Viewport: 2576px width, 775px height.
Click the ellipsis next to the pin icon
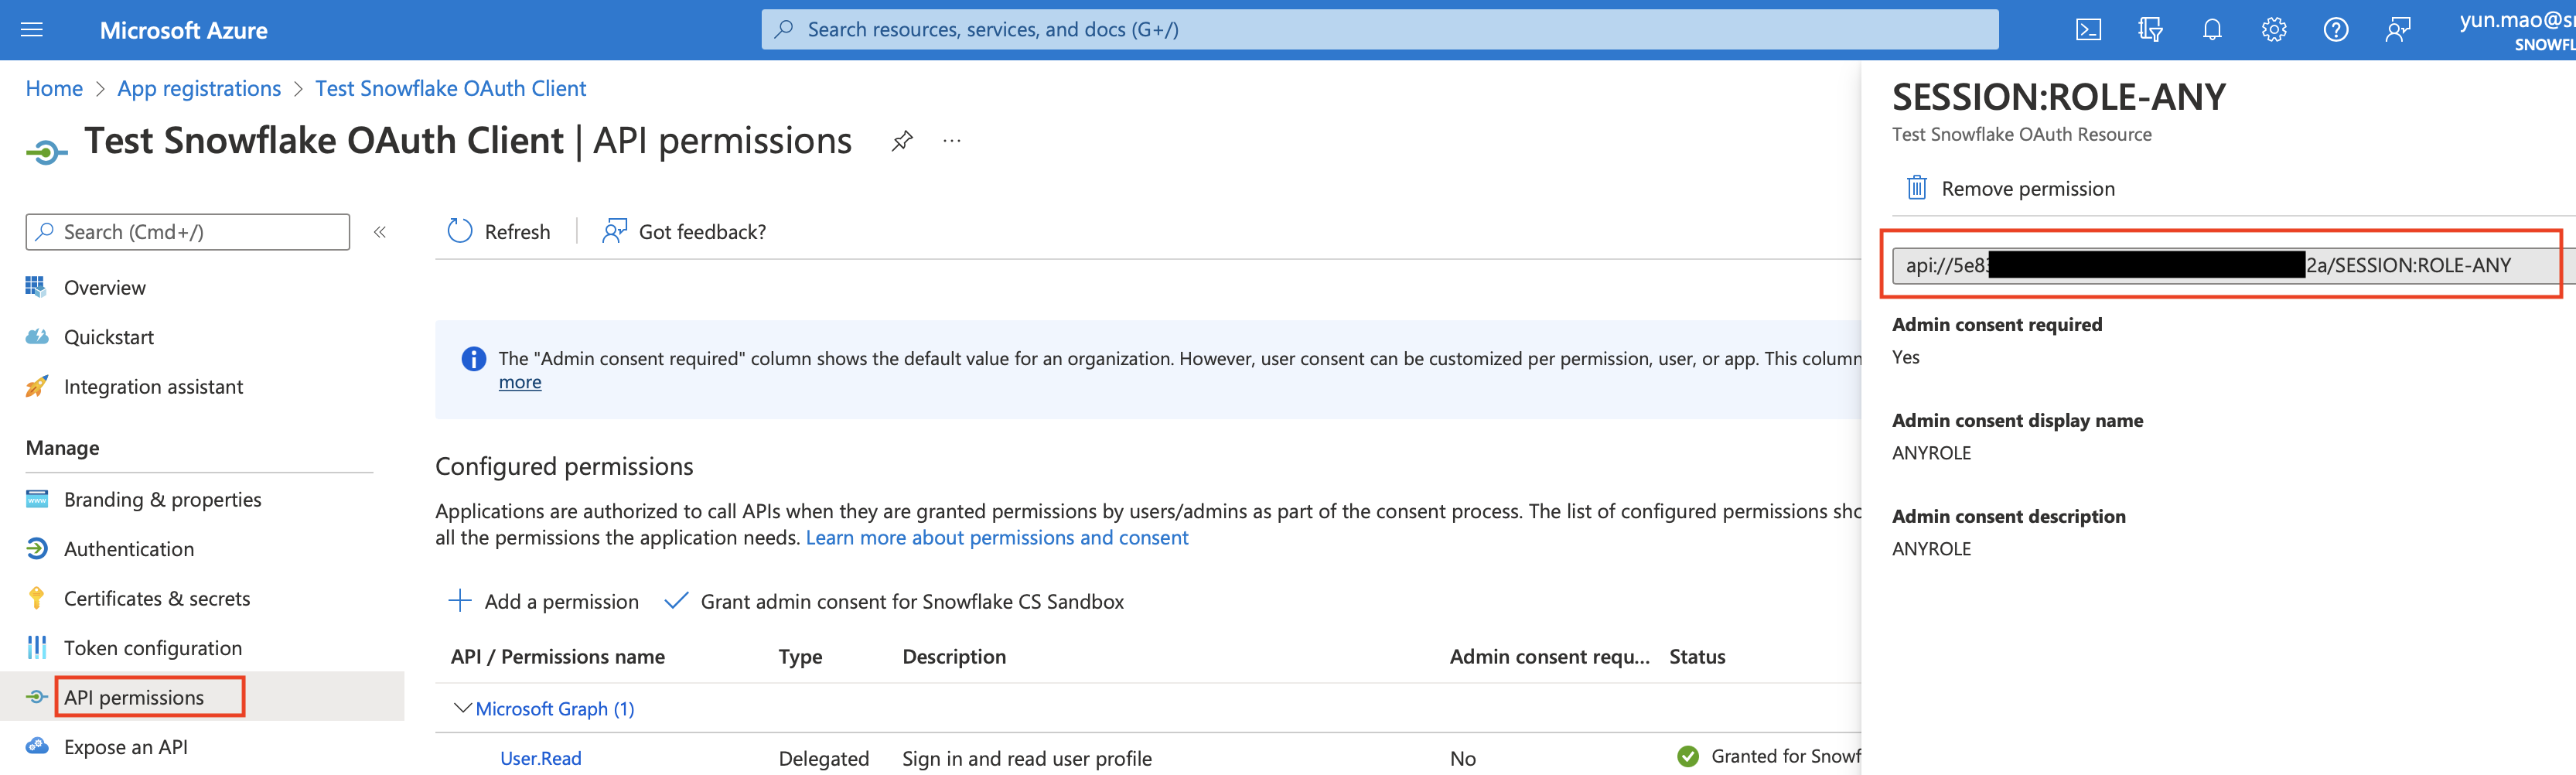tap(950, 141)
